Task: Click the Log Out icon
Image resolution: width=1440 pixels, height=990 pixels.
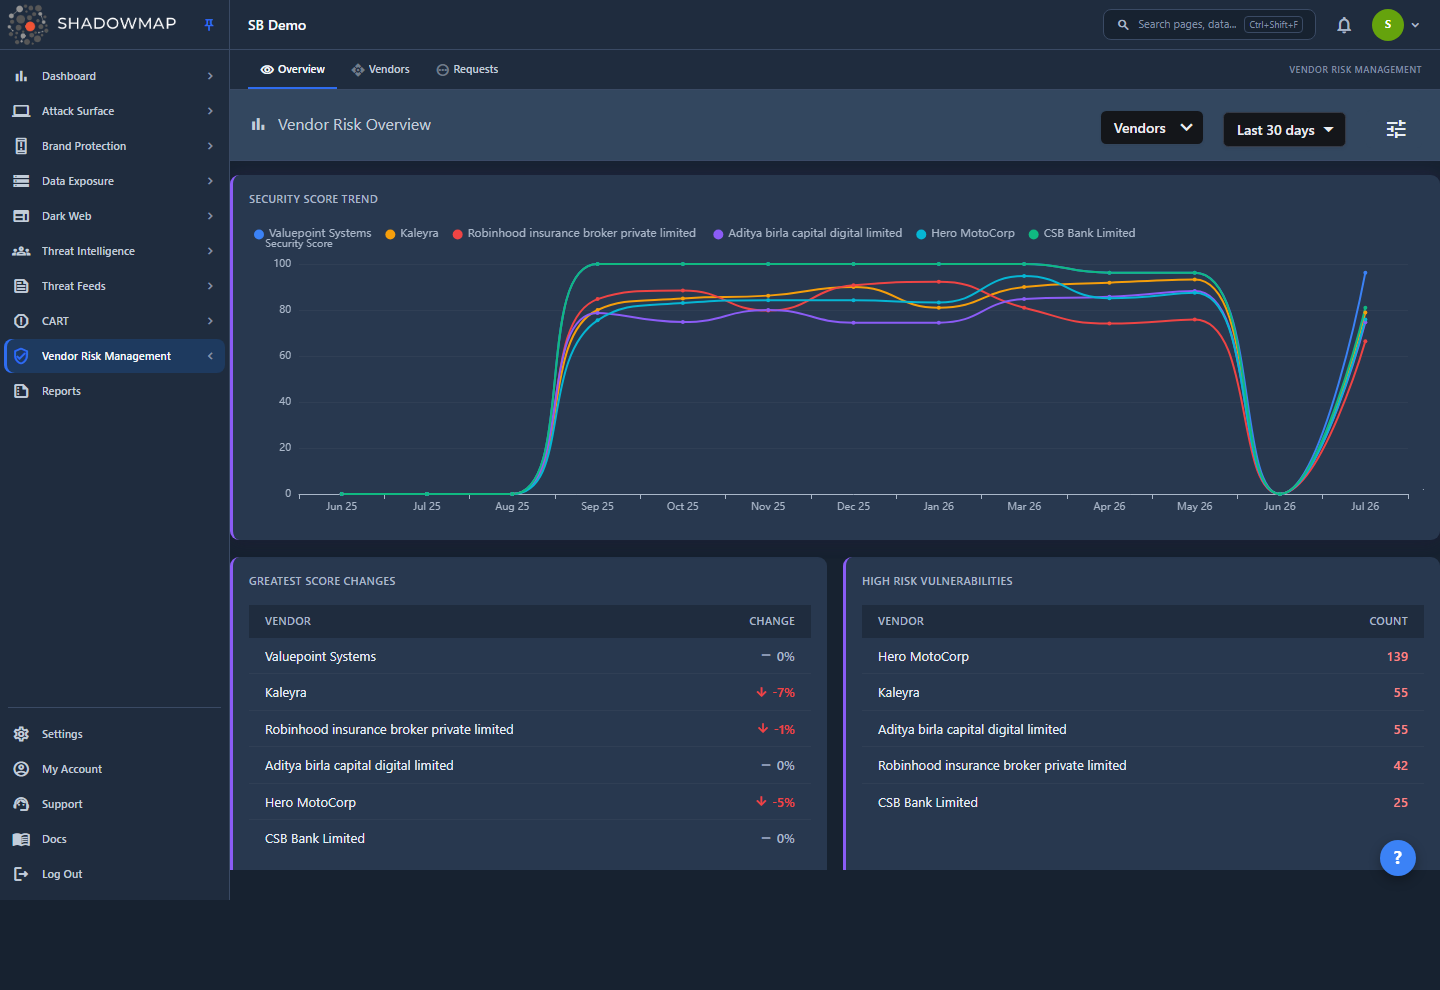Action: pyautogui.click(x=21, y=874)
